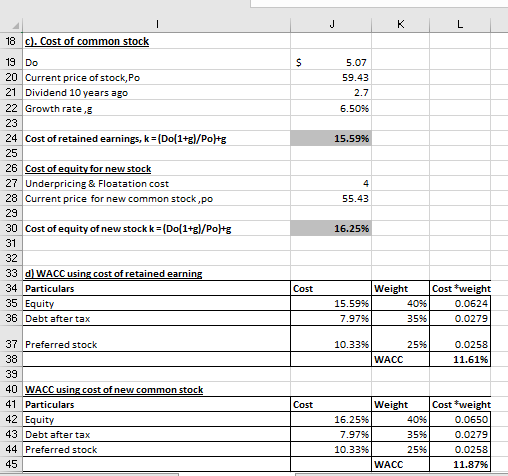508x476 pixels.
Task: Select the 0.0624 cell
Action: [460, 303]
